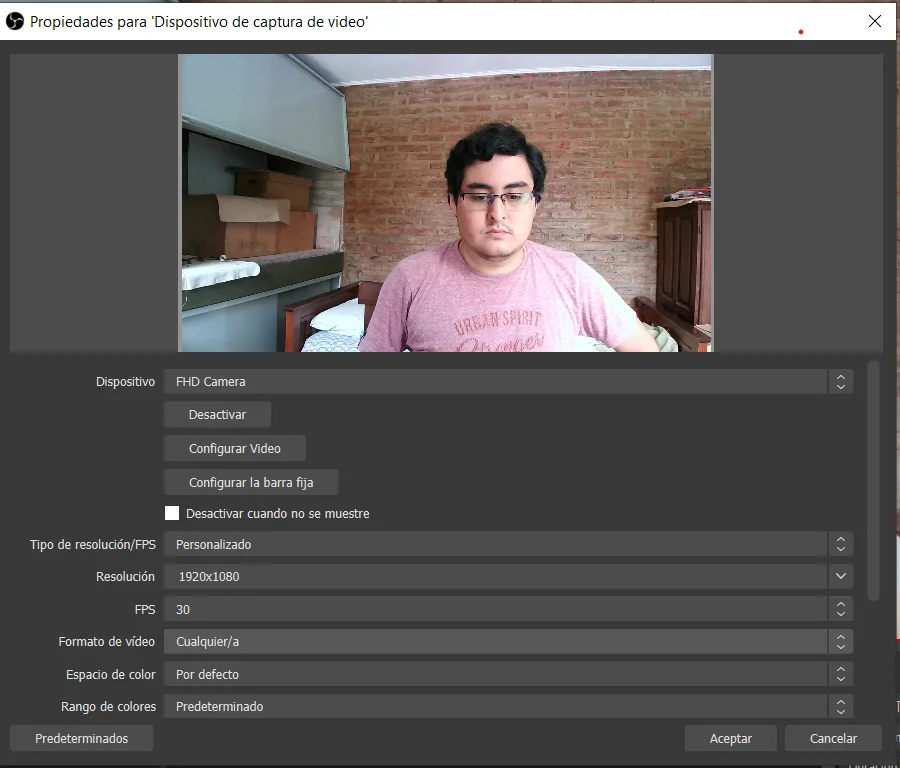Open Espacio de color dropdown

(496, 674)
